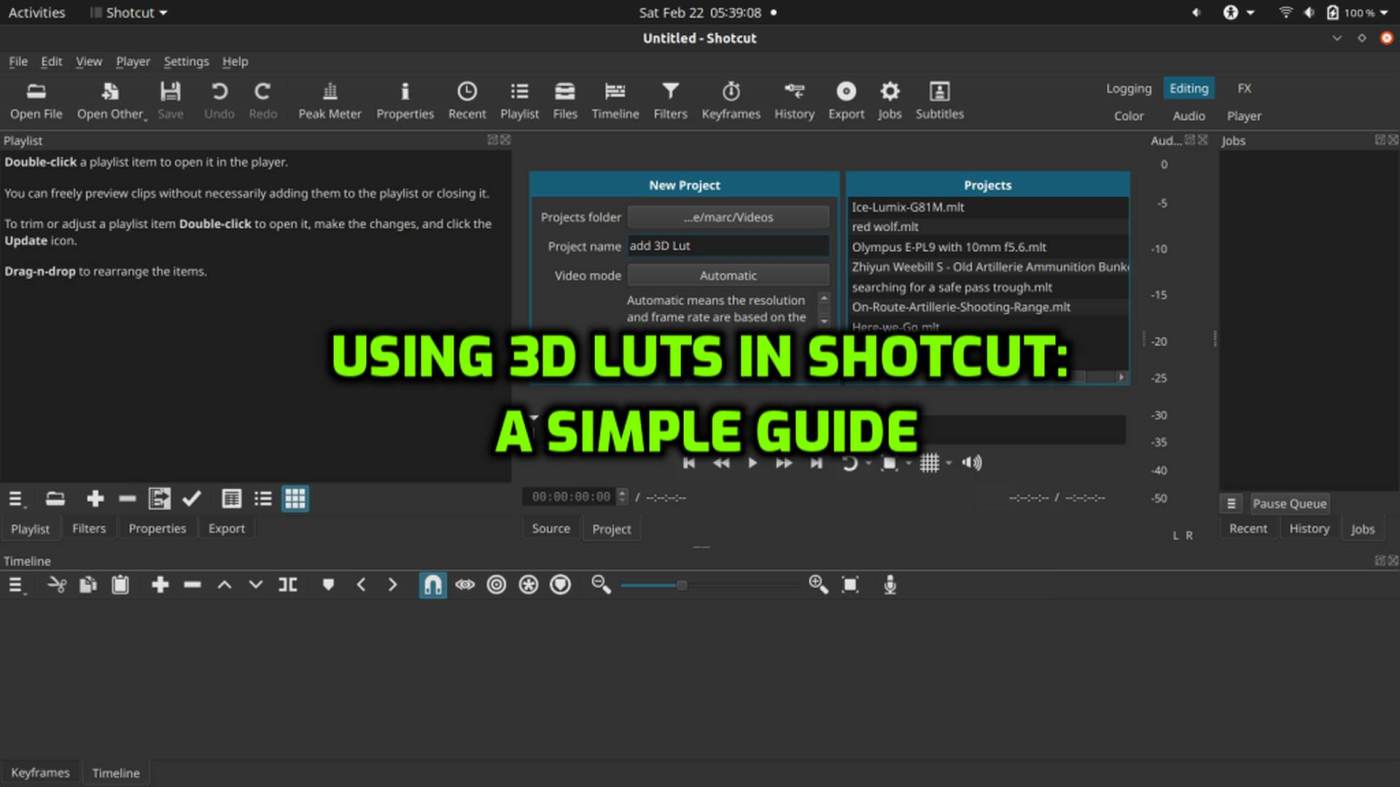Viewport: 1400px width, 787px height.
Task: Switch to the Audio layout
Action: [1189, 116]
